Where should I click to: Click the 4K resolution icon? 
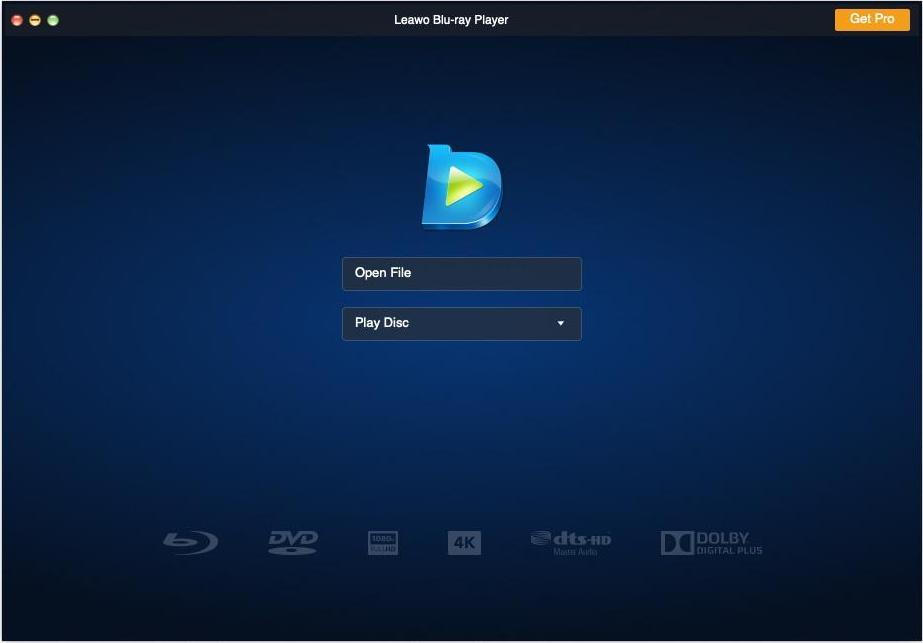[464, 542]
